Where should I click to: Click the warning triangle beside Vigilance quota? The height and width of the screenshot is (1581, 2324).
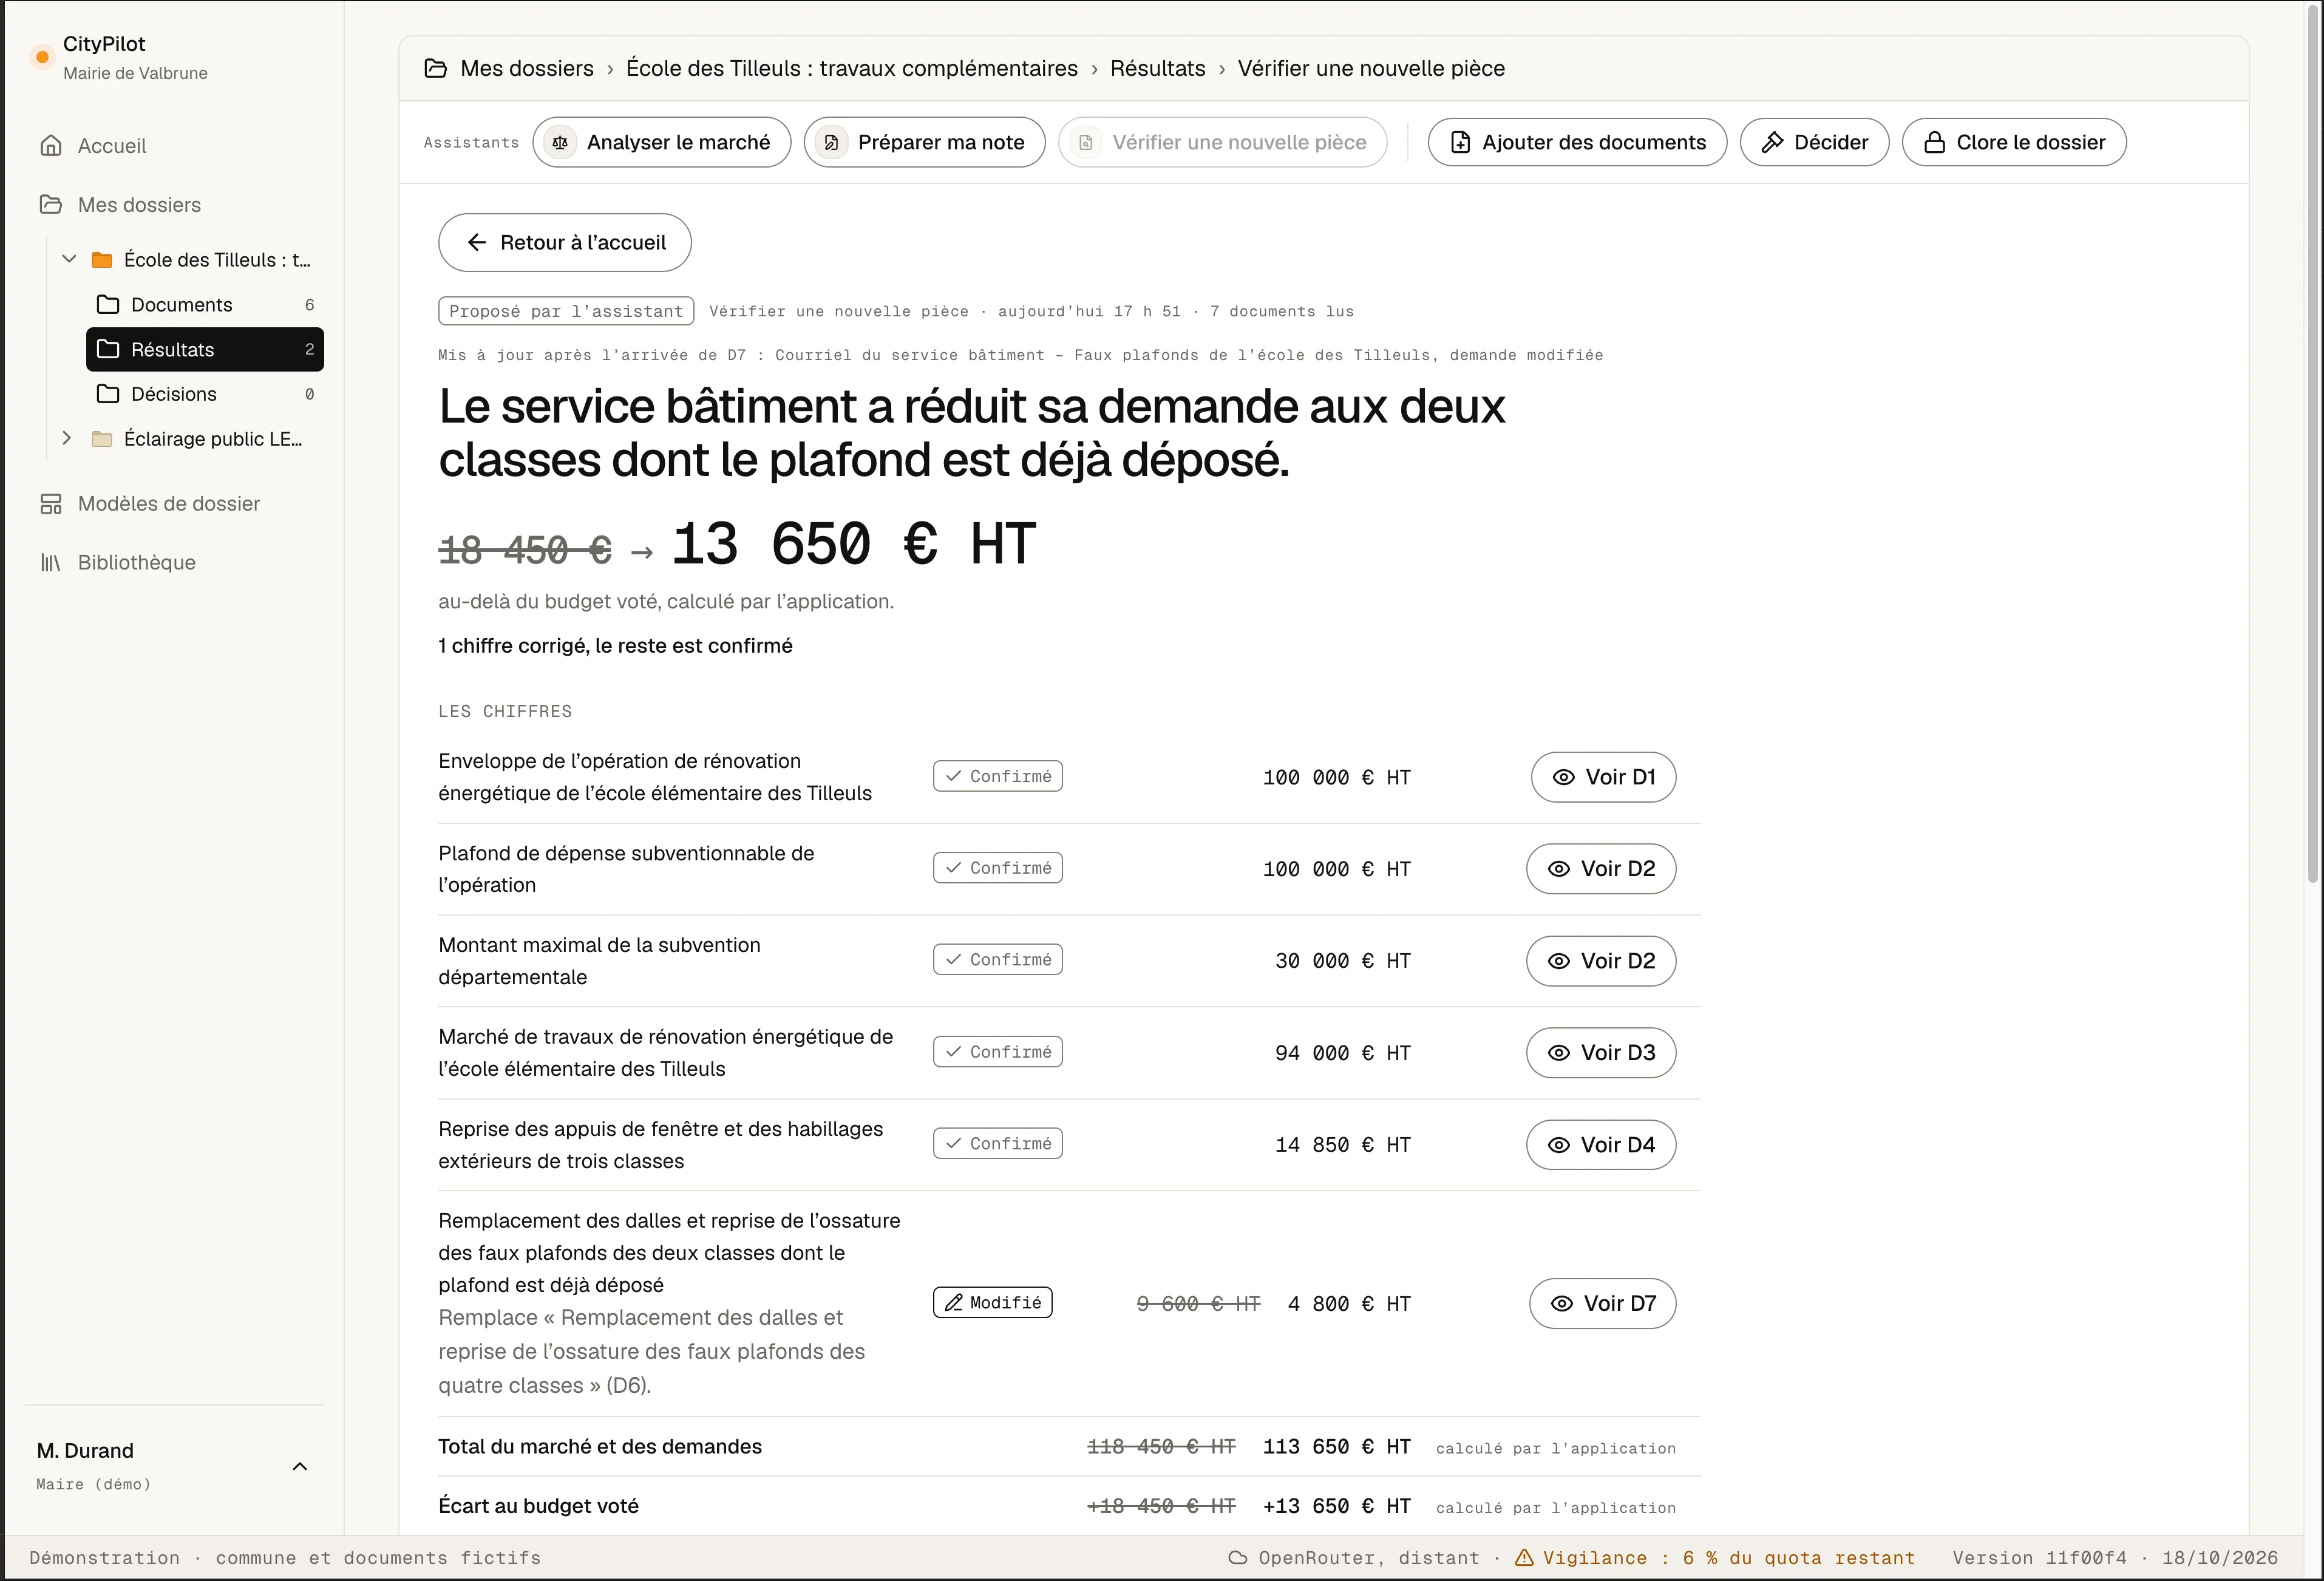1524,1557
